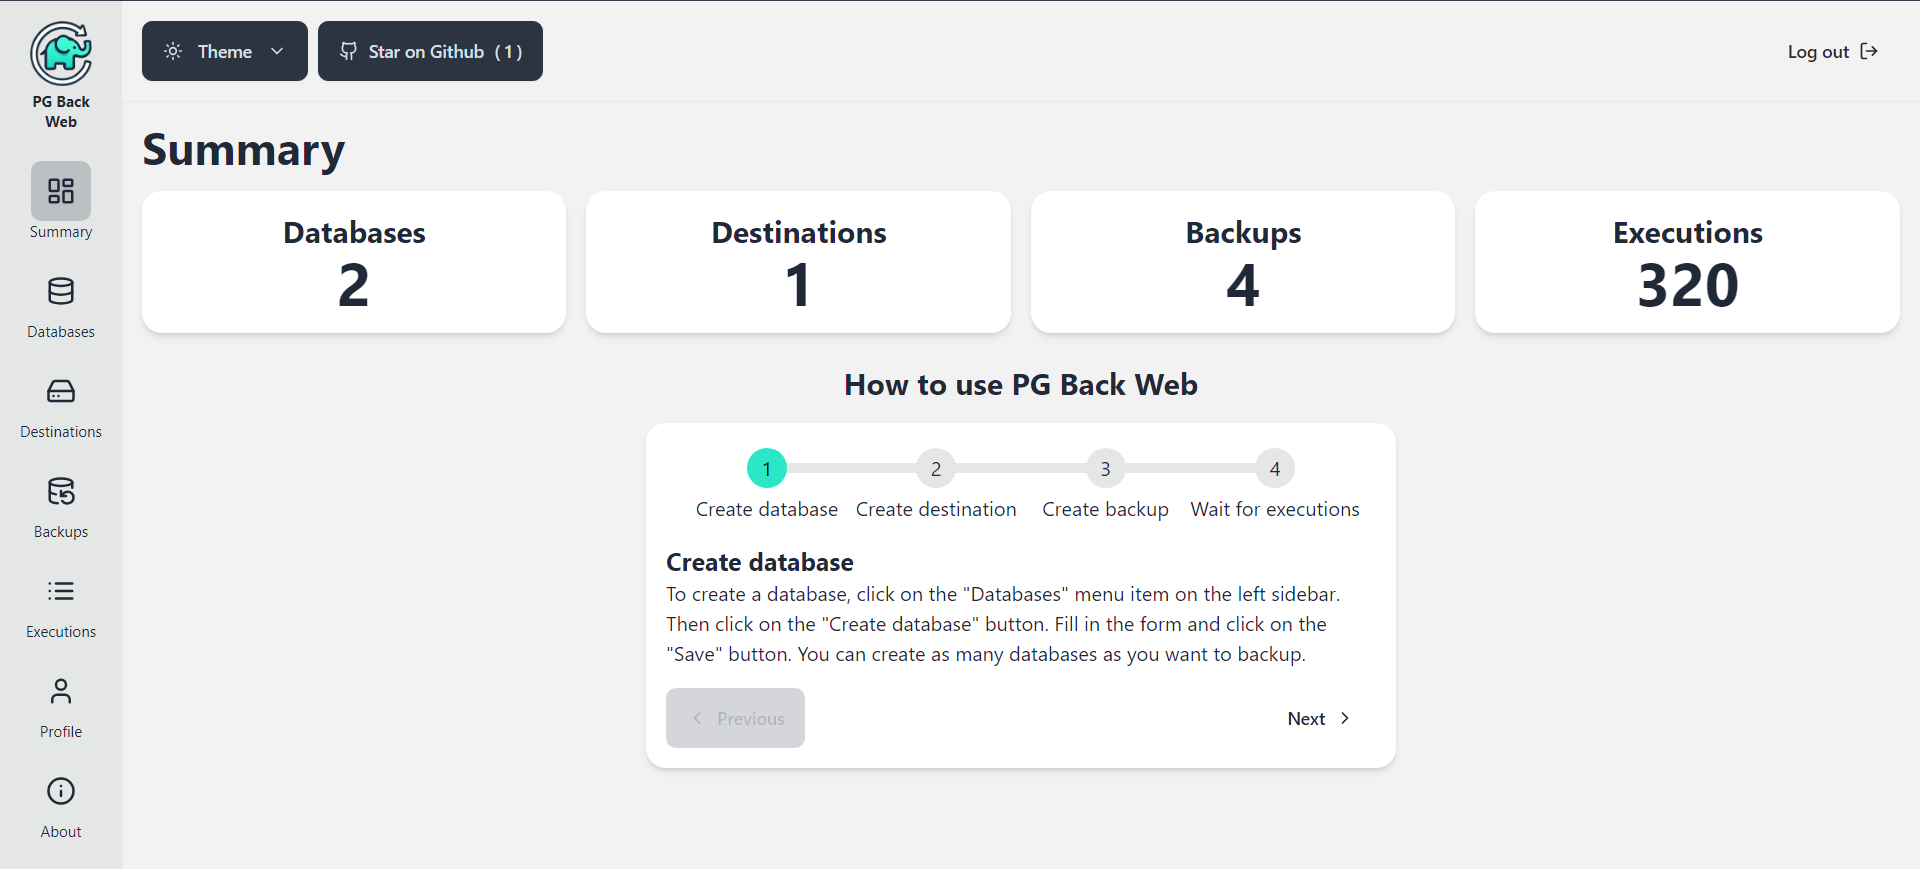Click the Next right chevron arrow

click(x=1345, y=718)
